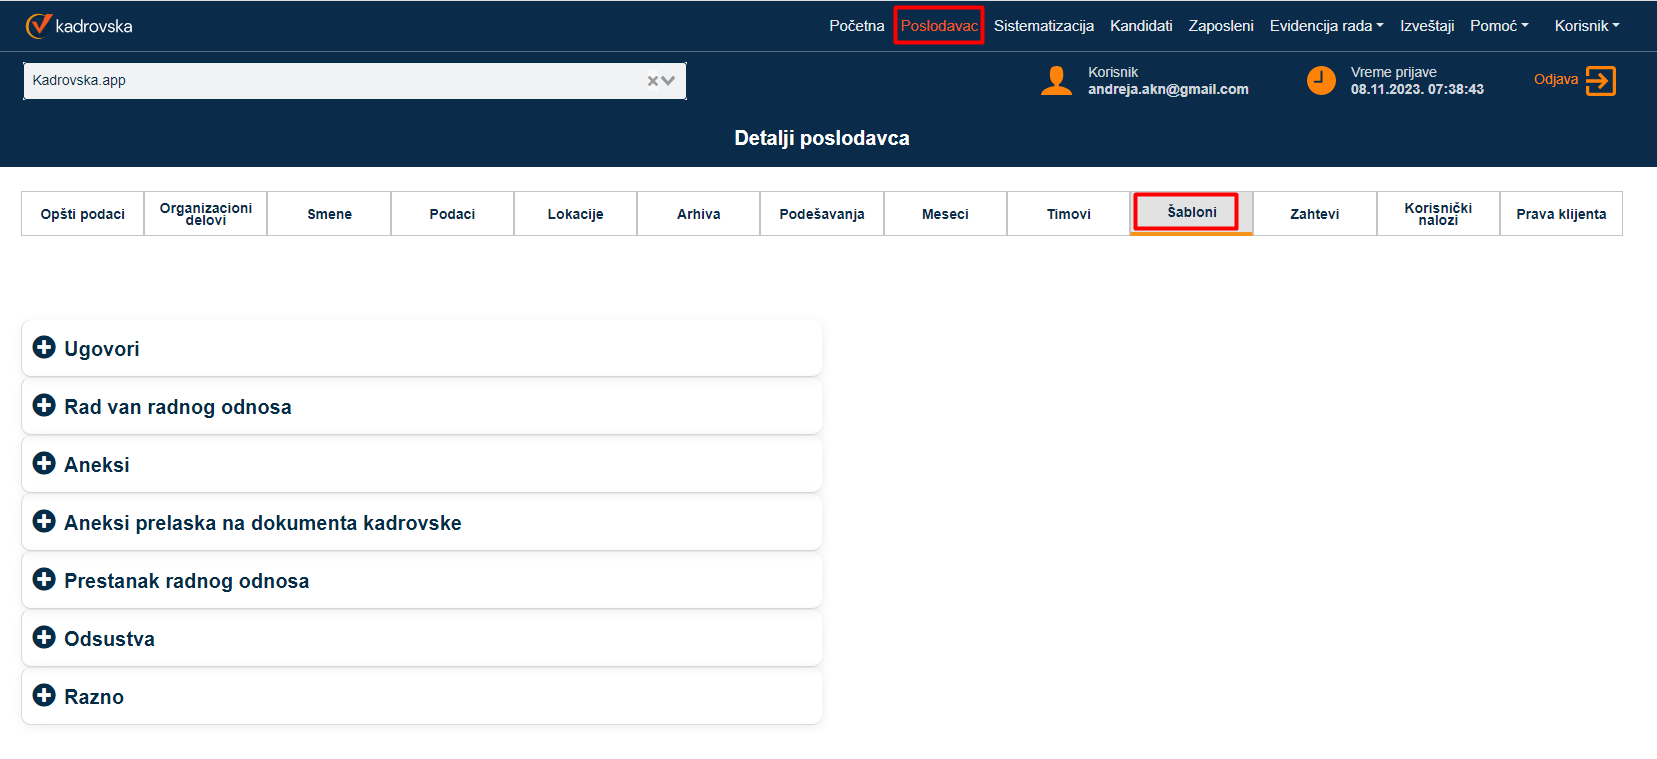Screen dimensions: 1657x759
Task: Click the Kadrovska logo icon
Action: pyautogui.click(x=38, y=26)
